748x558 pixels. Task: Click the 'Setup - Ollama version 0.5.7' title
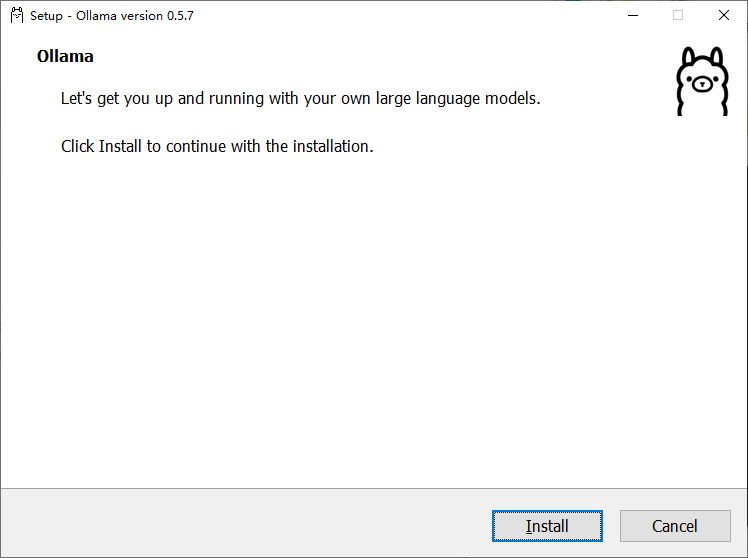112,16
